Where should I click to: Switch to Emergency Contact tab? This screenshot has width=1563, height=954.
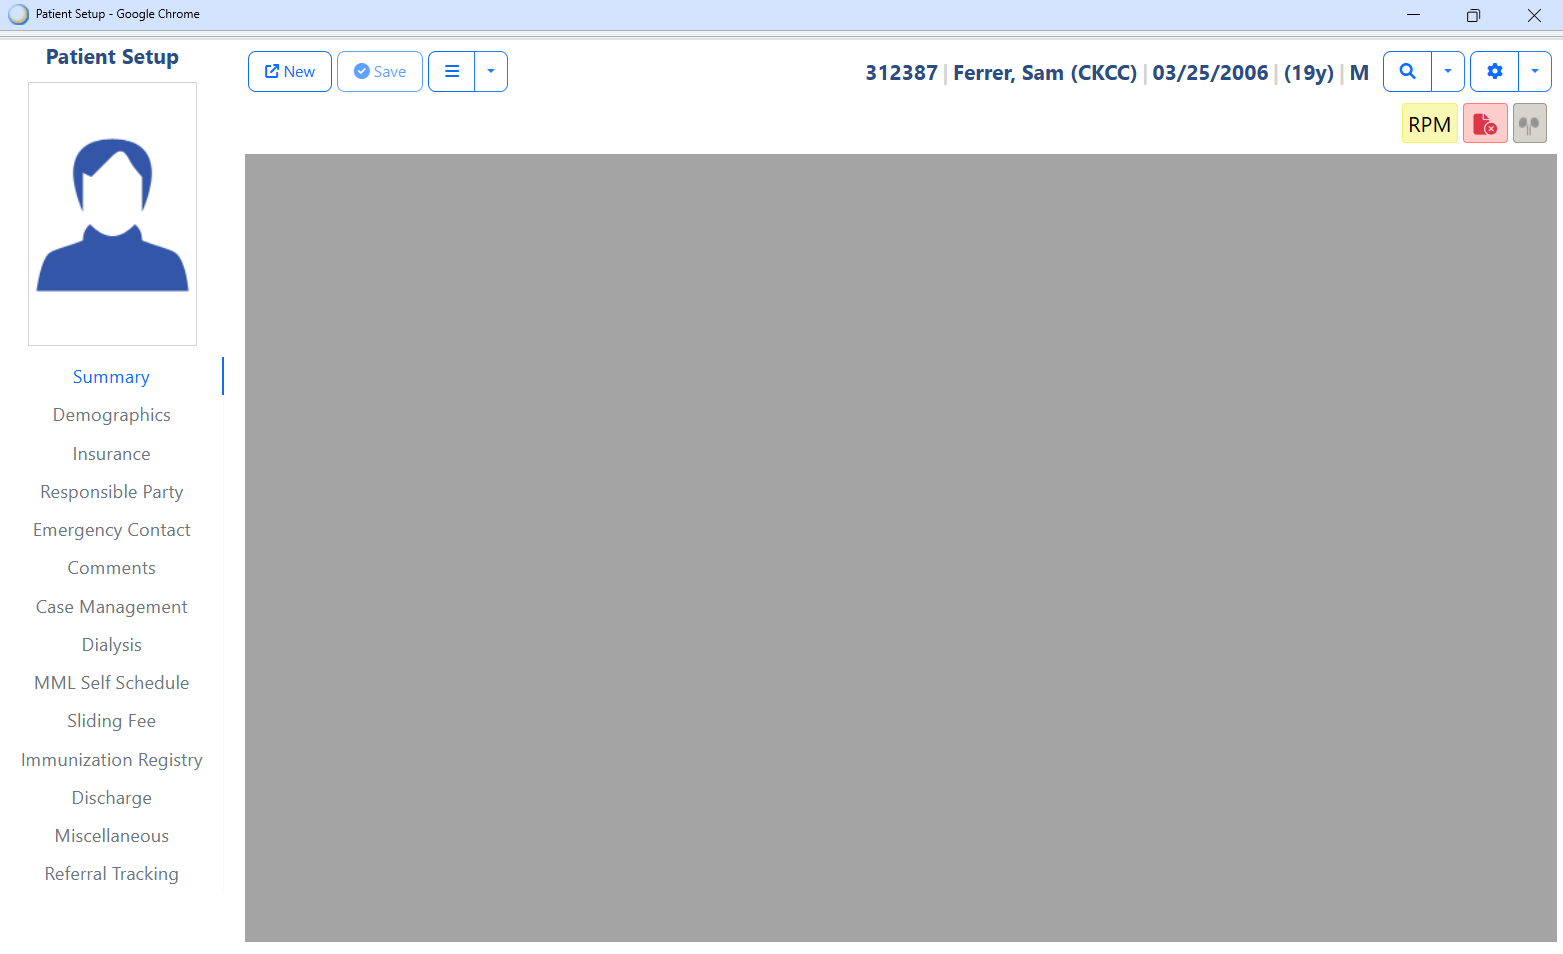pyautogui.click(x=111, y=530)
